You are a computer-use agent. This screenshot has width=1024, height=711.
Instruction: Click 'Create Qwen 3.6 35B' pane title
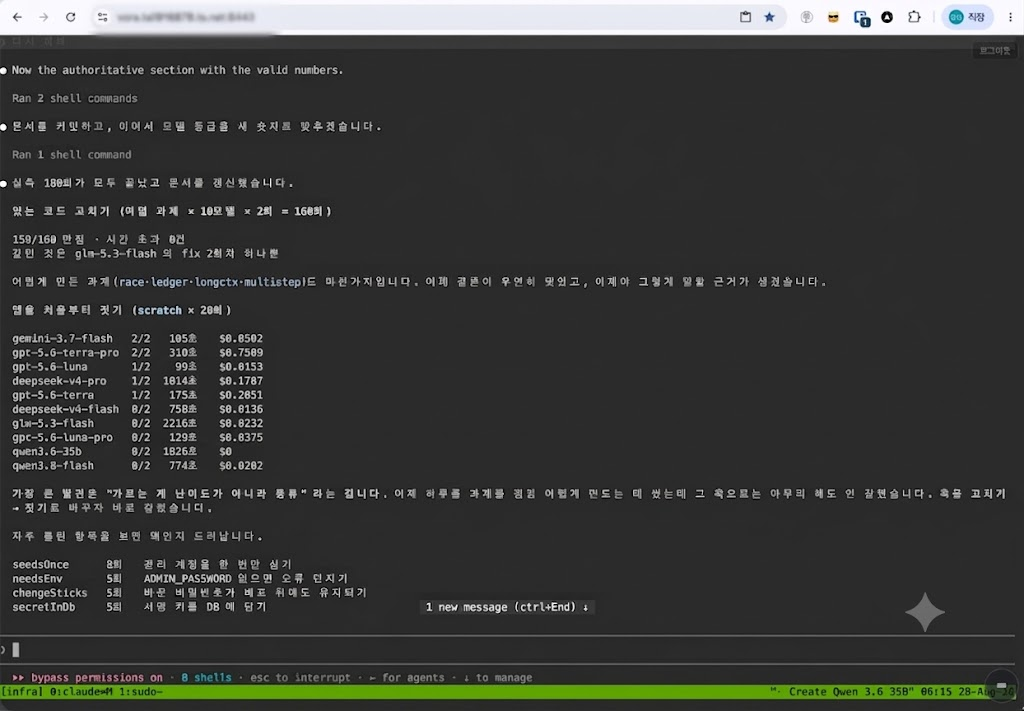[x=852, y=691]
